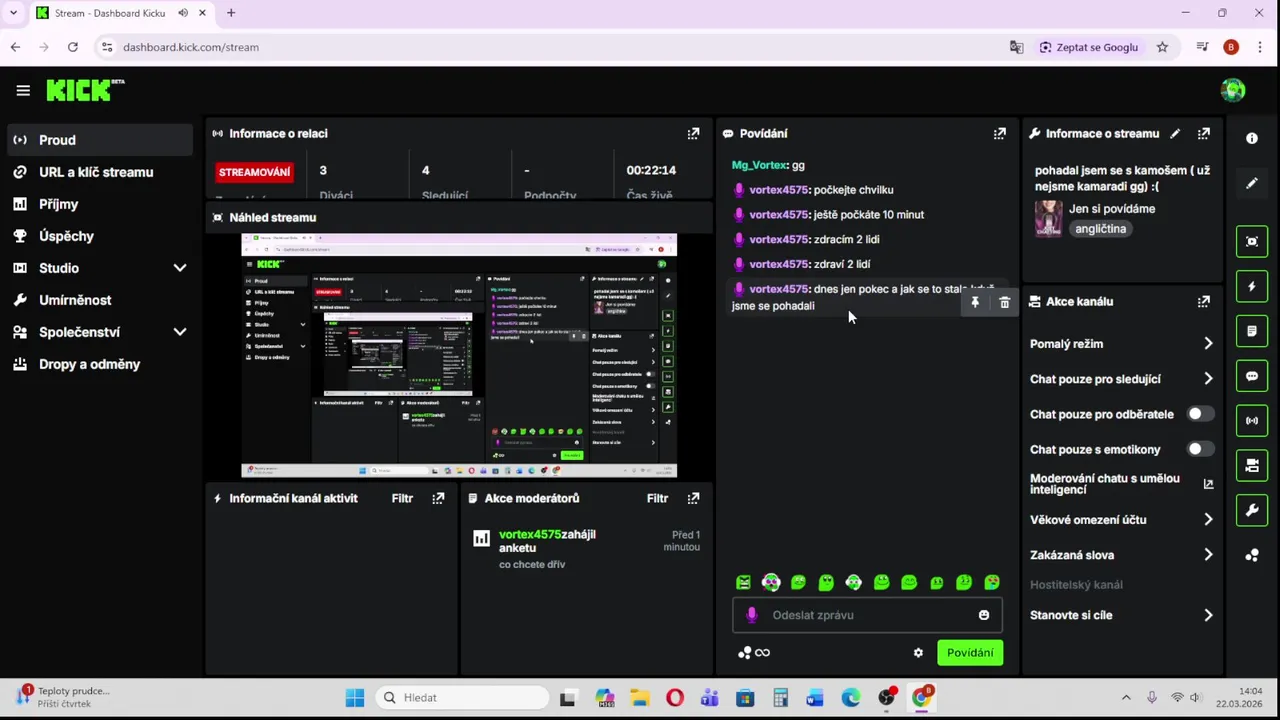Toggle Chat pouze pro odběratele switch

pos(1200,414)
